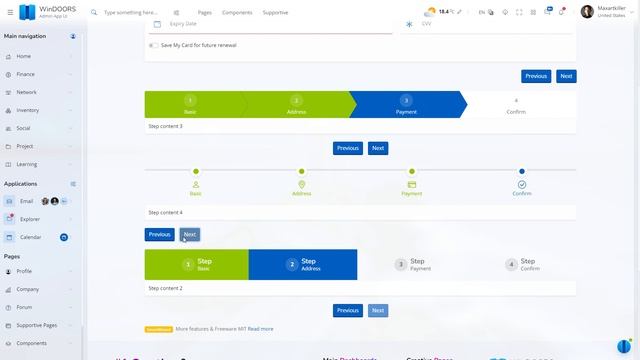
Task: Open the Read more link
Action: [260, 329]
